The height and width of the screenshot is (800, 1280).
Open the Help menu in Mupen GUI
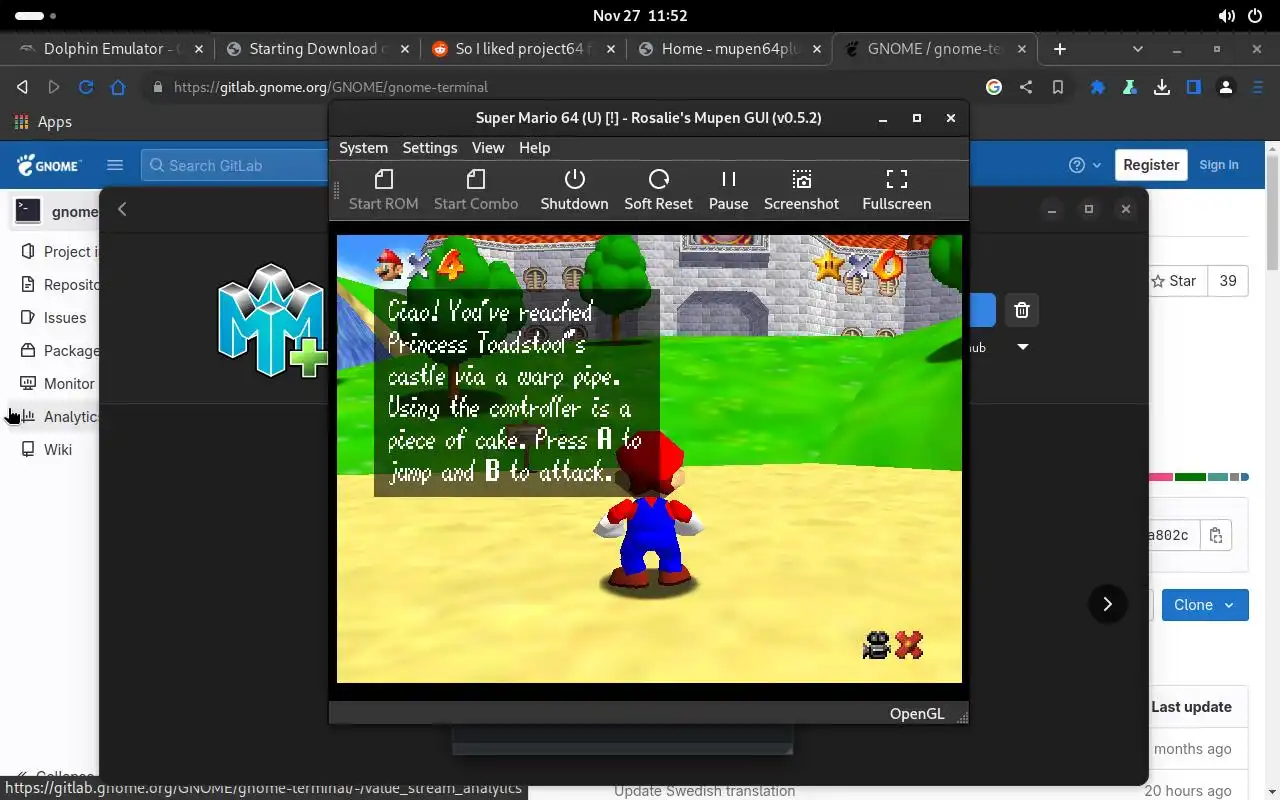534,147
